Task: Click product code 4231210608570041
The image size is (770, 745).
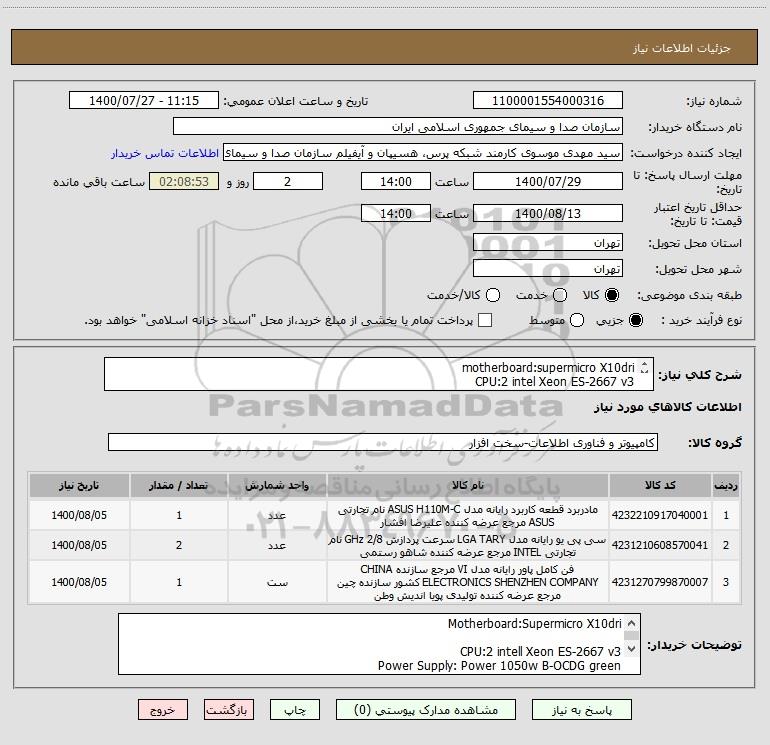Action: 660,545
